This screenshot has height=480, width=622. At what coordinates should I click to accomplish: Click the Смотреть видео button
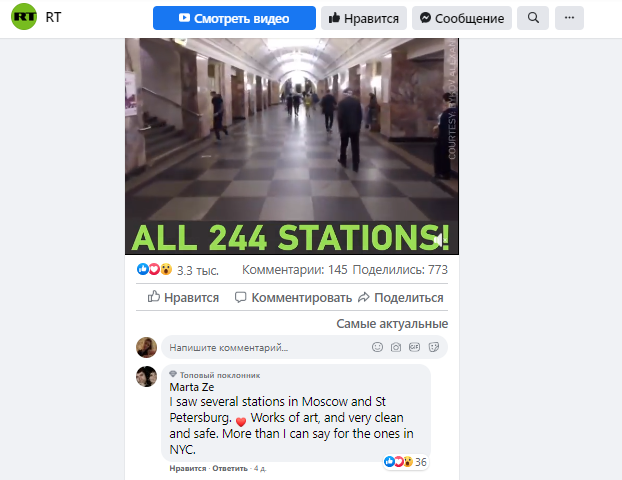click(x=234, y=18)
